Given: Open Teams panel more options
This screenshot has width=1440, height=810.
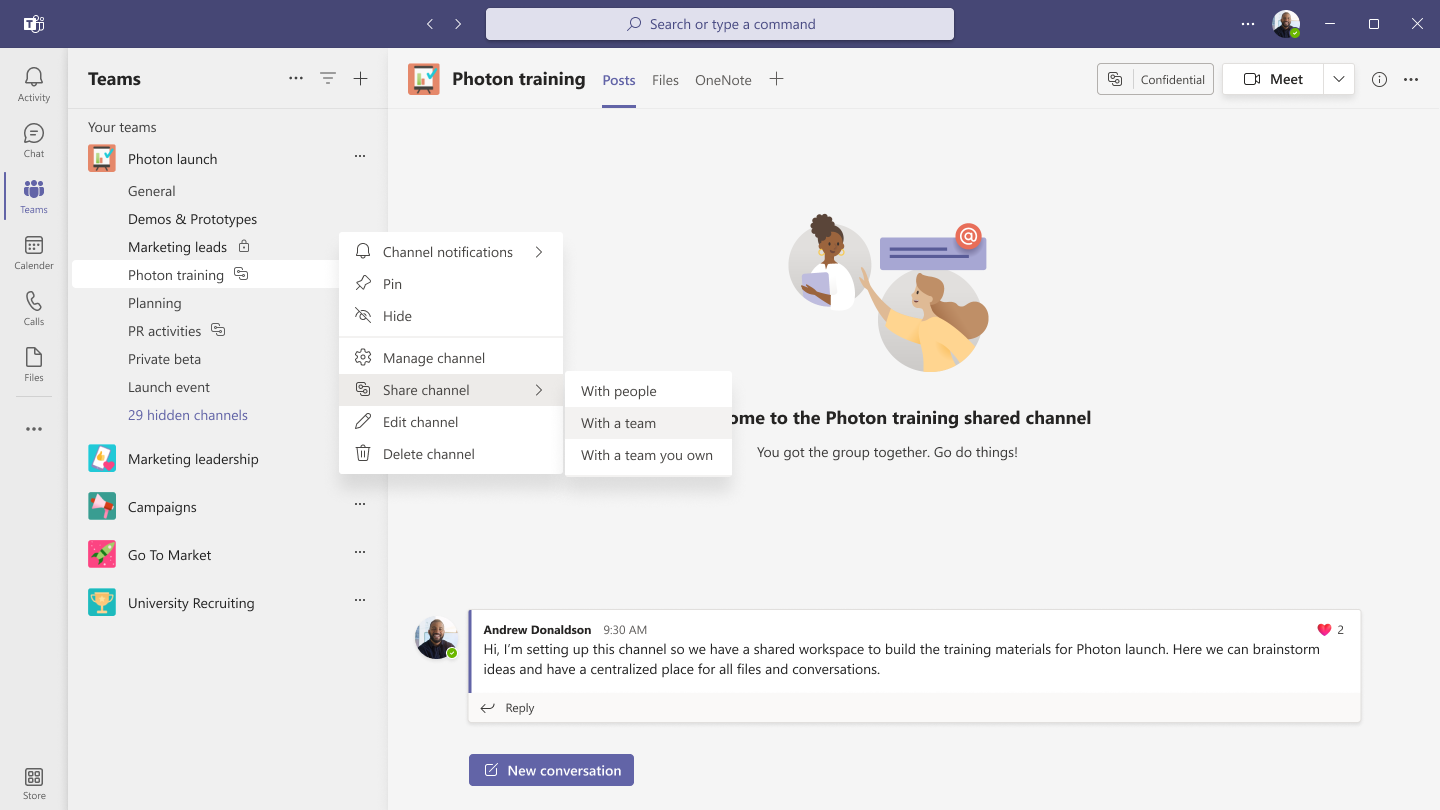Looking at the screenshot, I should pos(296,79).
